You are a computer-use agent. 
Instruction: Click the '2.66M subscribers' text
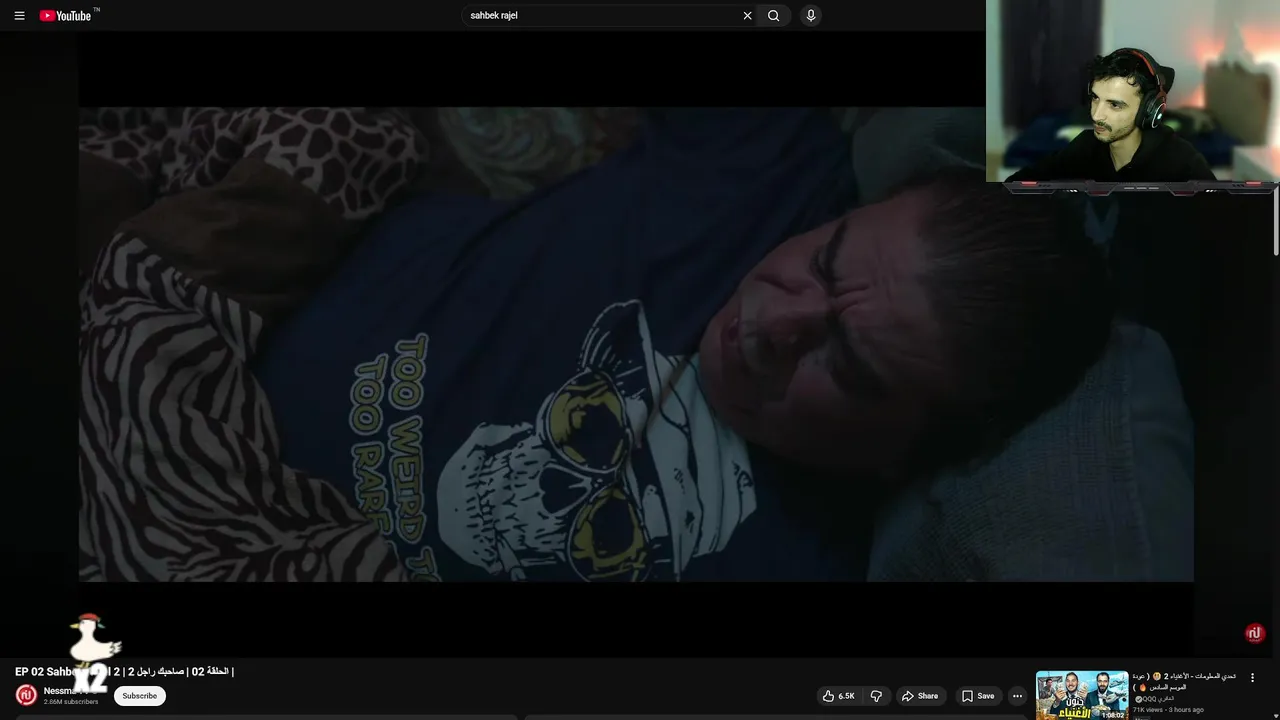pyautogui.click(x=71, y=702)
